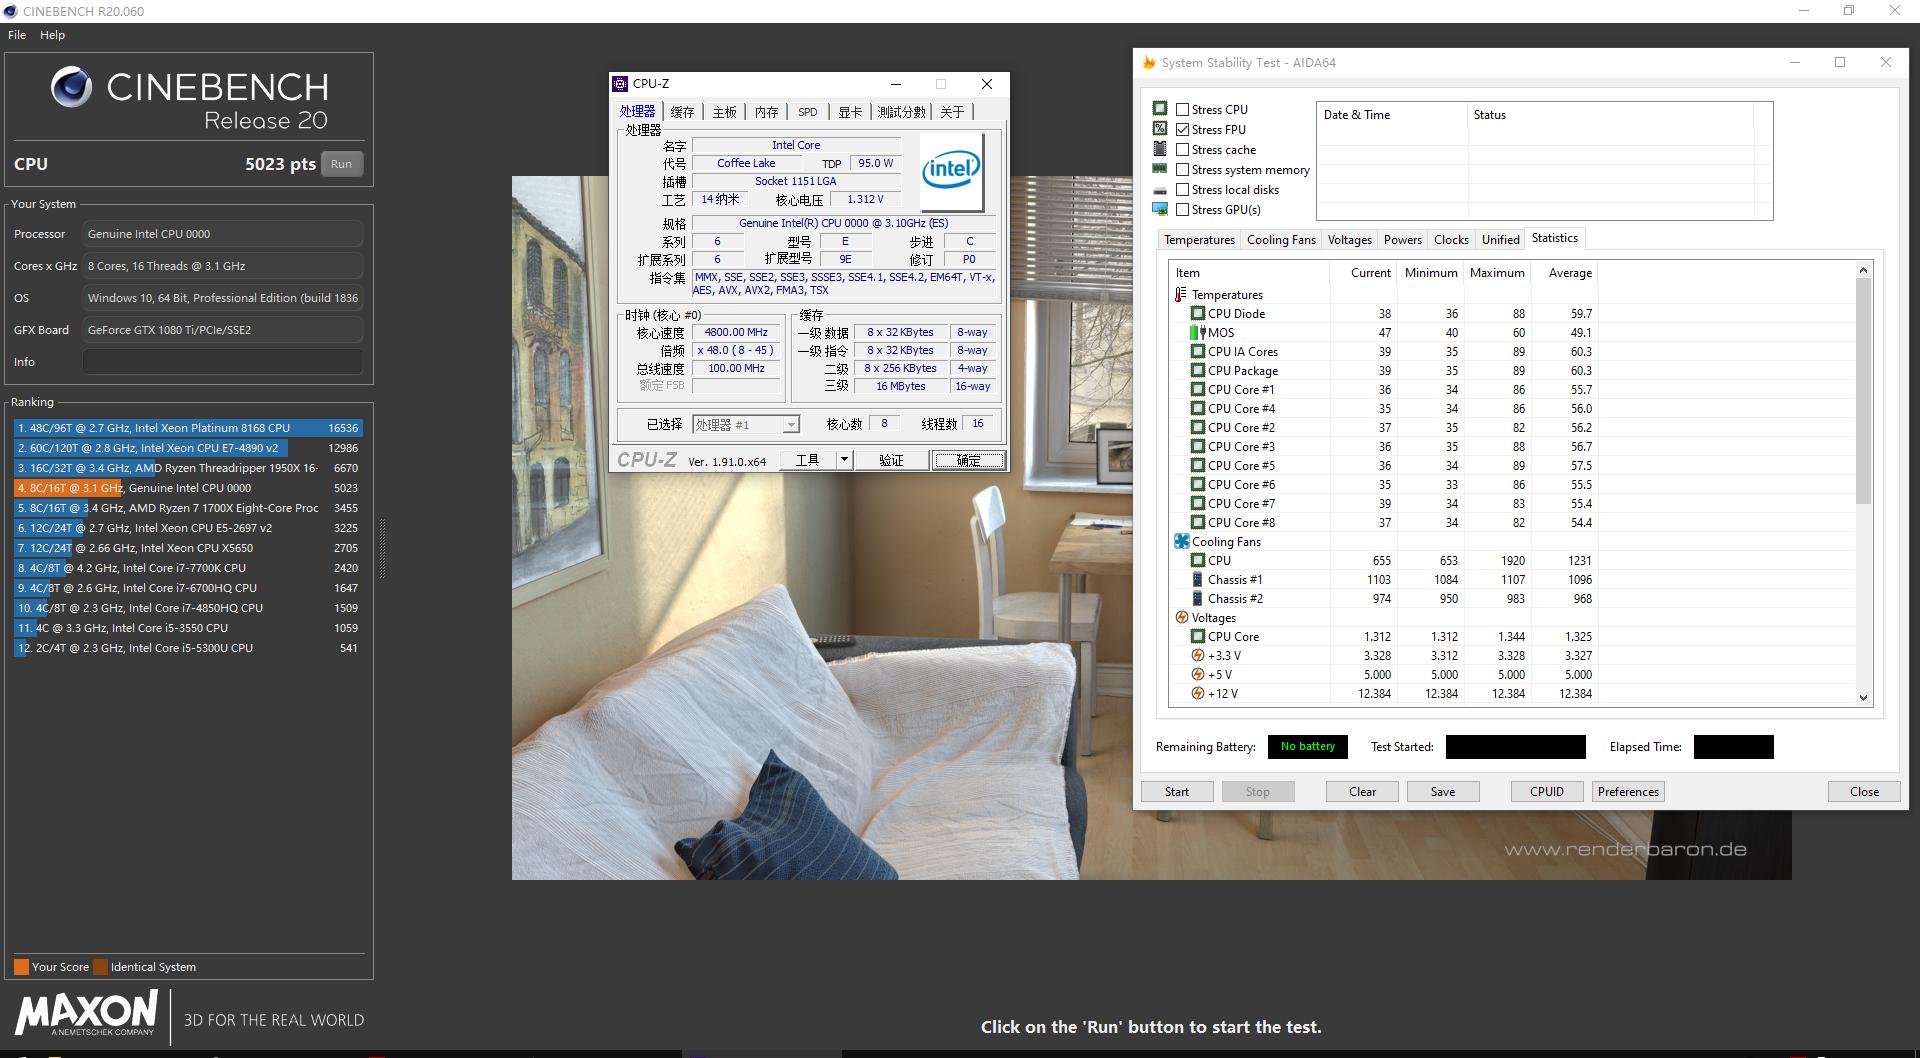Click the Cooling Fans blue fan icon
The height and width of the screenshot is (1058, 1920).
pyautogui.click(x=1181, y=542)
